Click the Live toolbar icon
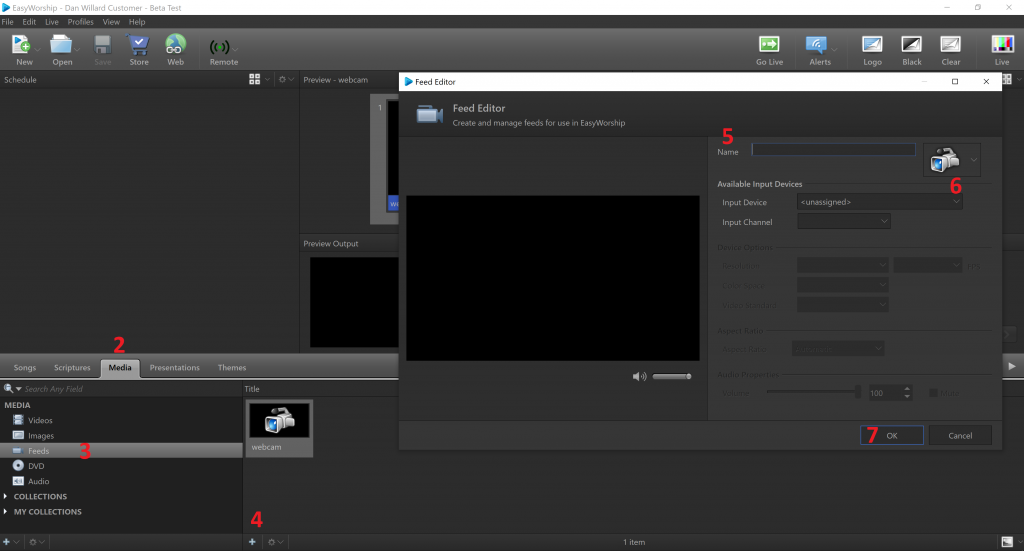This screenshot has height=551, width=1024. (1002, 44)
